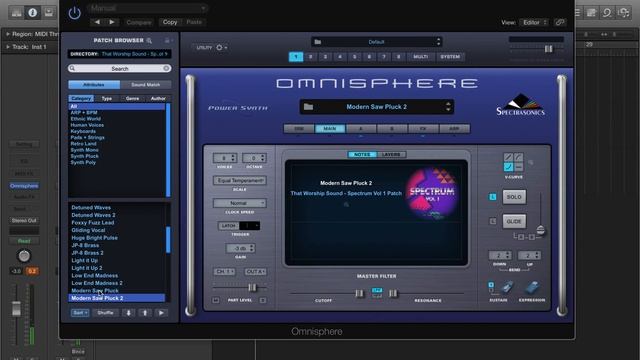Switch to the FX page tab
The height and width of the screenshot is (360, 640).
coord(423,129)
